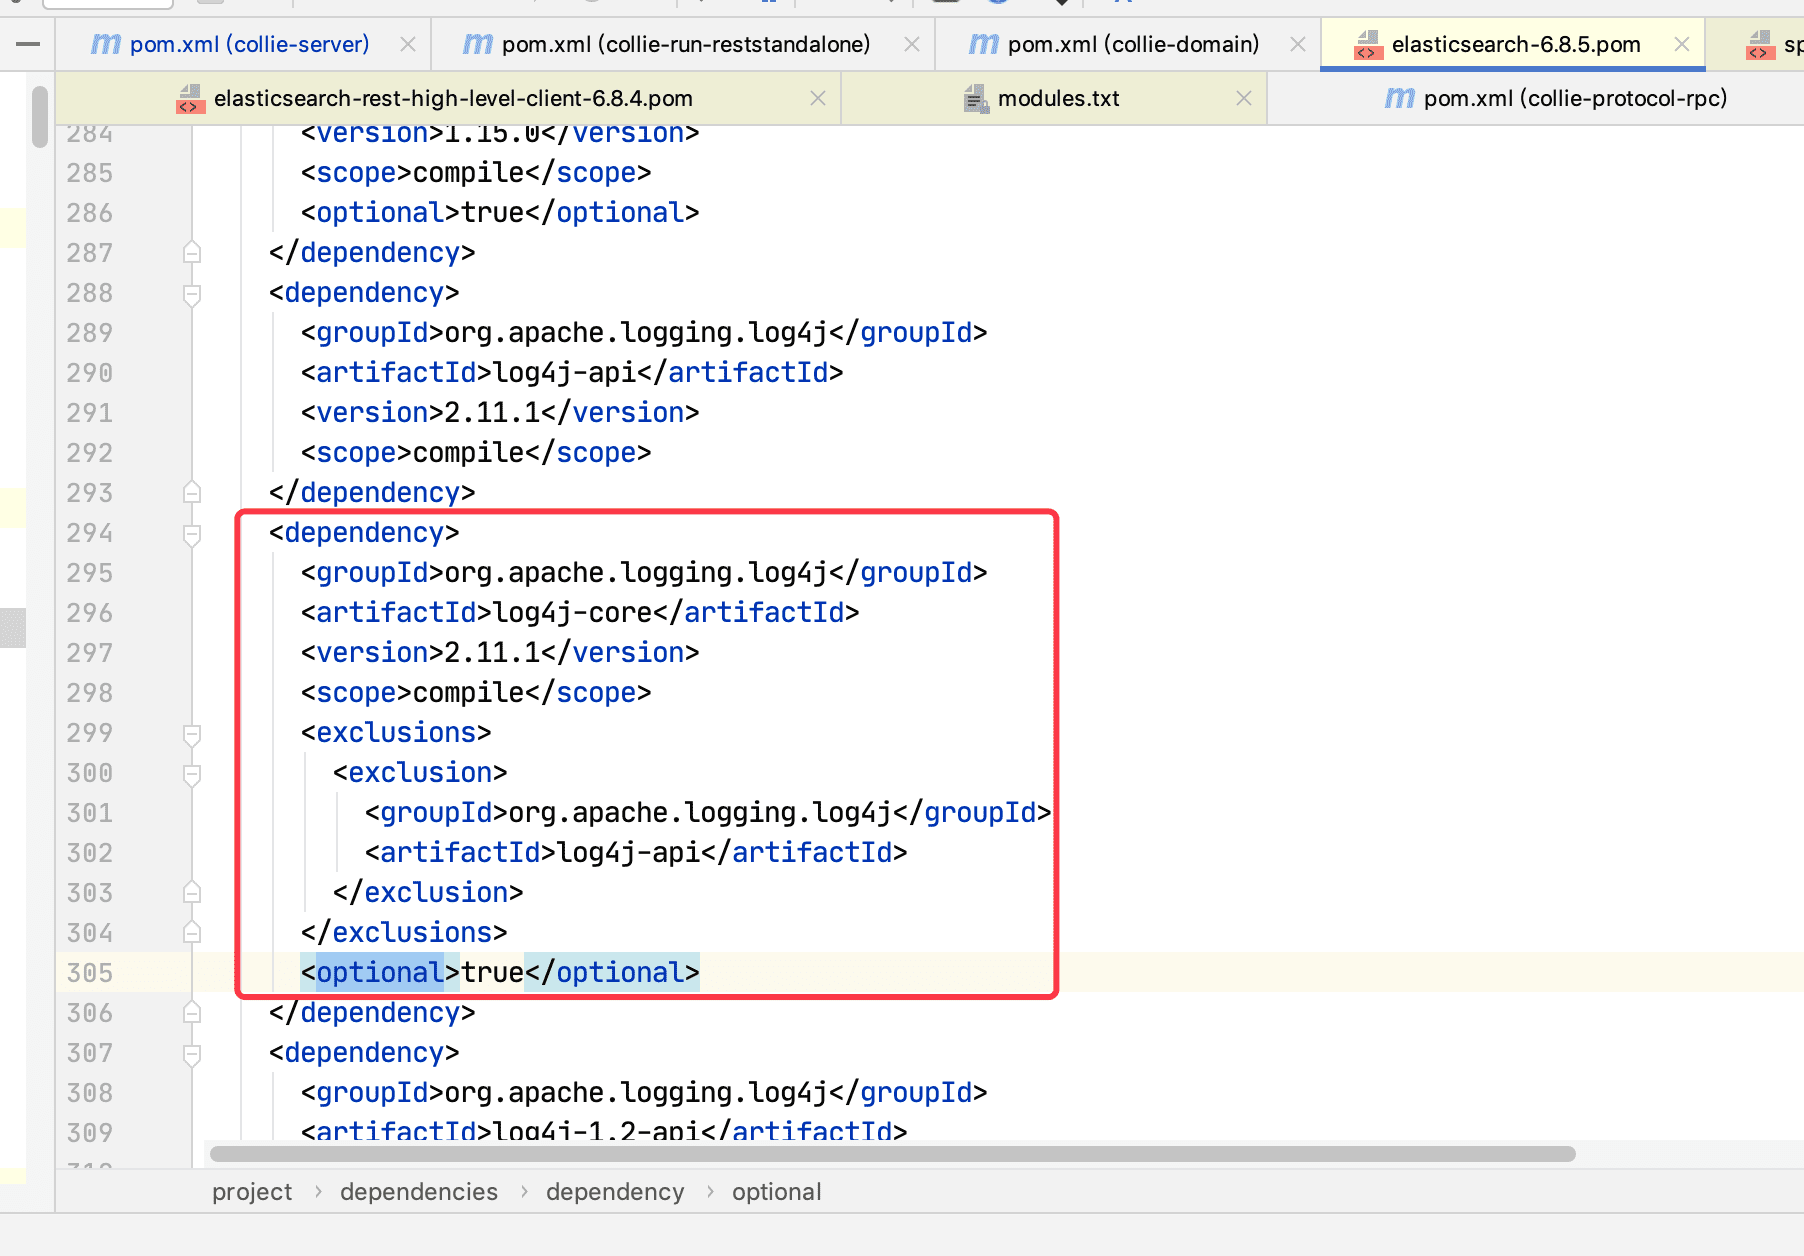Click 'log4j-core' artifactId text
This screenshot has height=1256, width=1804.
(573, 612)
